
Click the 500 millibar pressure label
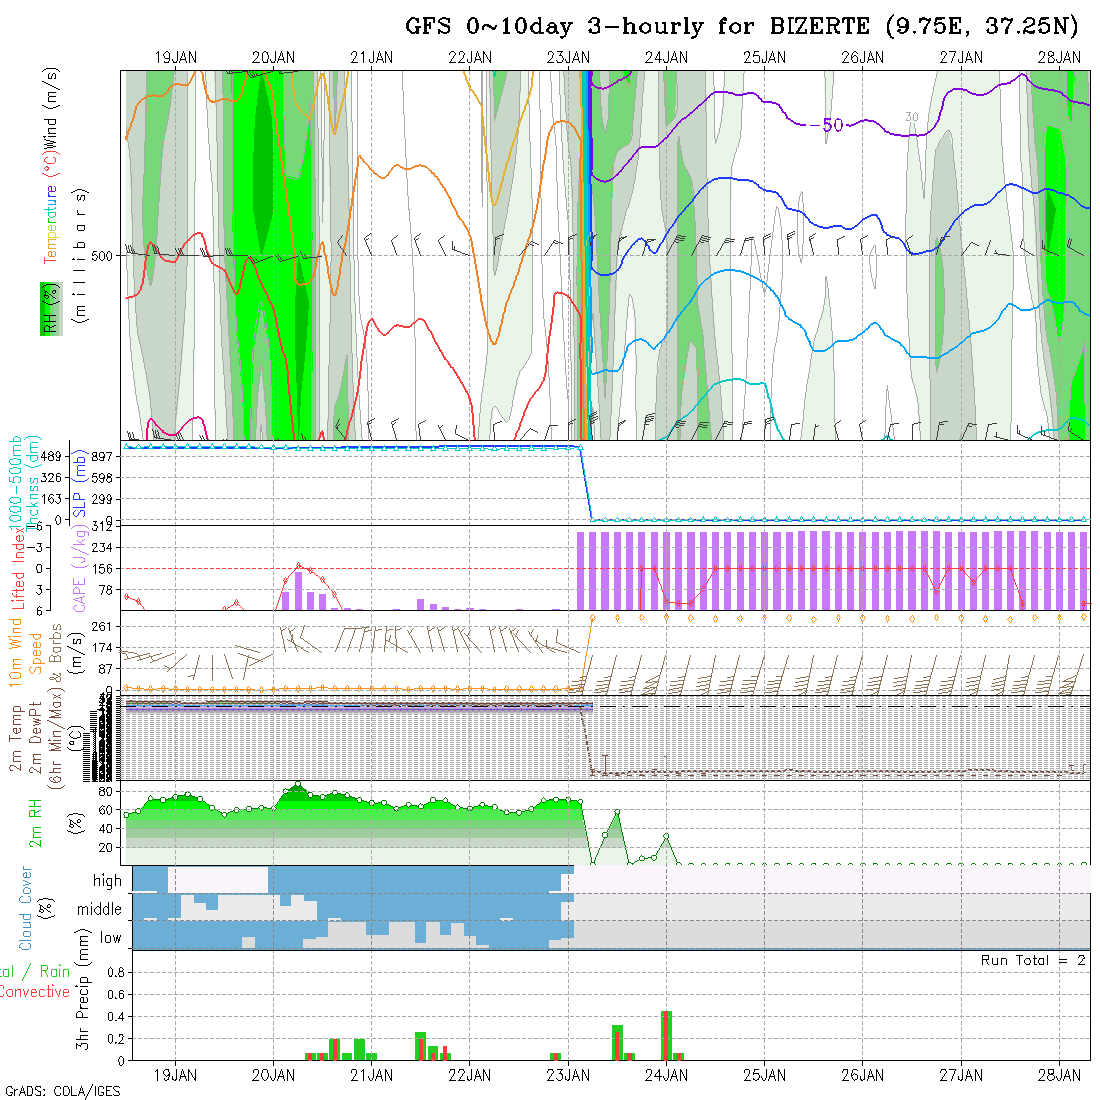point(103,255)
